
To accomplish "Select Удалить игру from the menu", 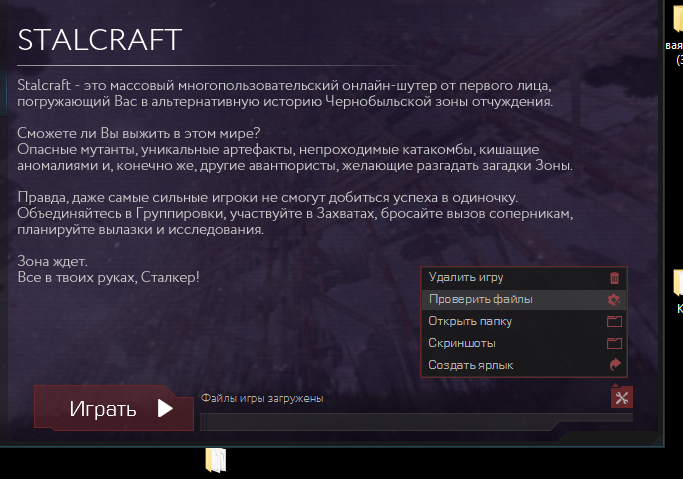I will point(524,278).
